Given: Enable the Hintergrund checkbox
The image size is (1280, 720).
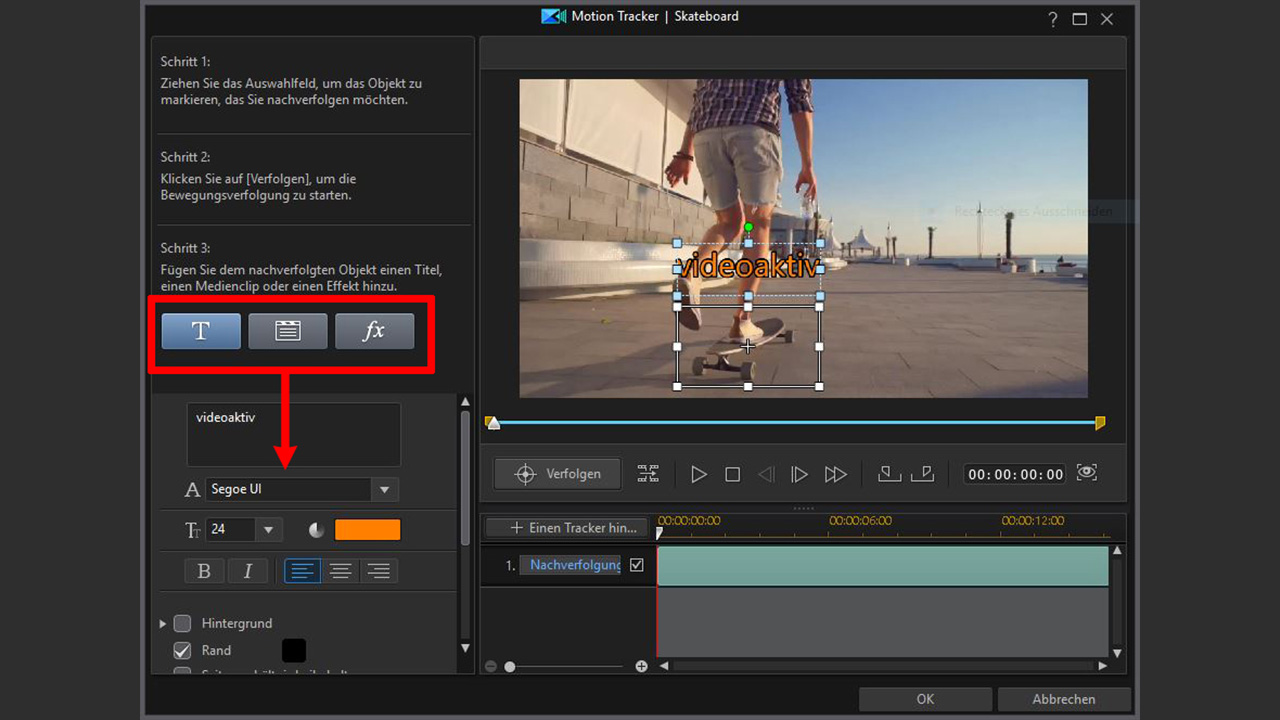Looking at the screenshot, I should click(182, 623).
